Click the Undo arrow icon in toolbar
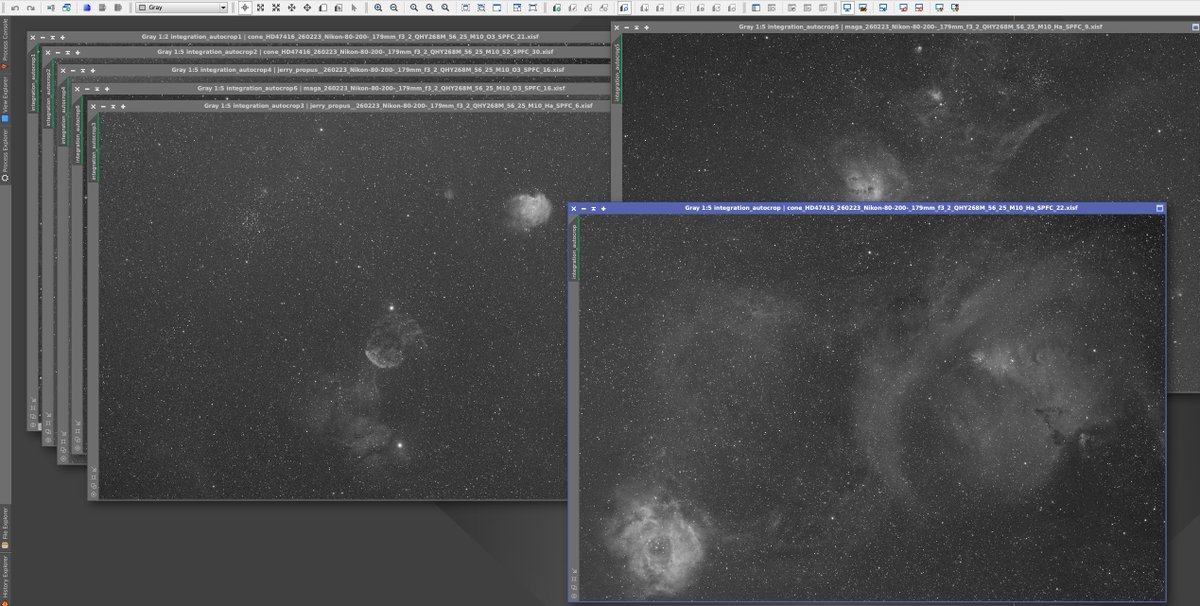 15,7
